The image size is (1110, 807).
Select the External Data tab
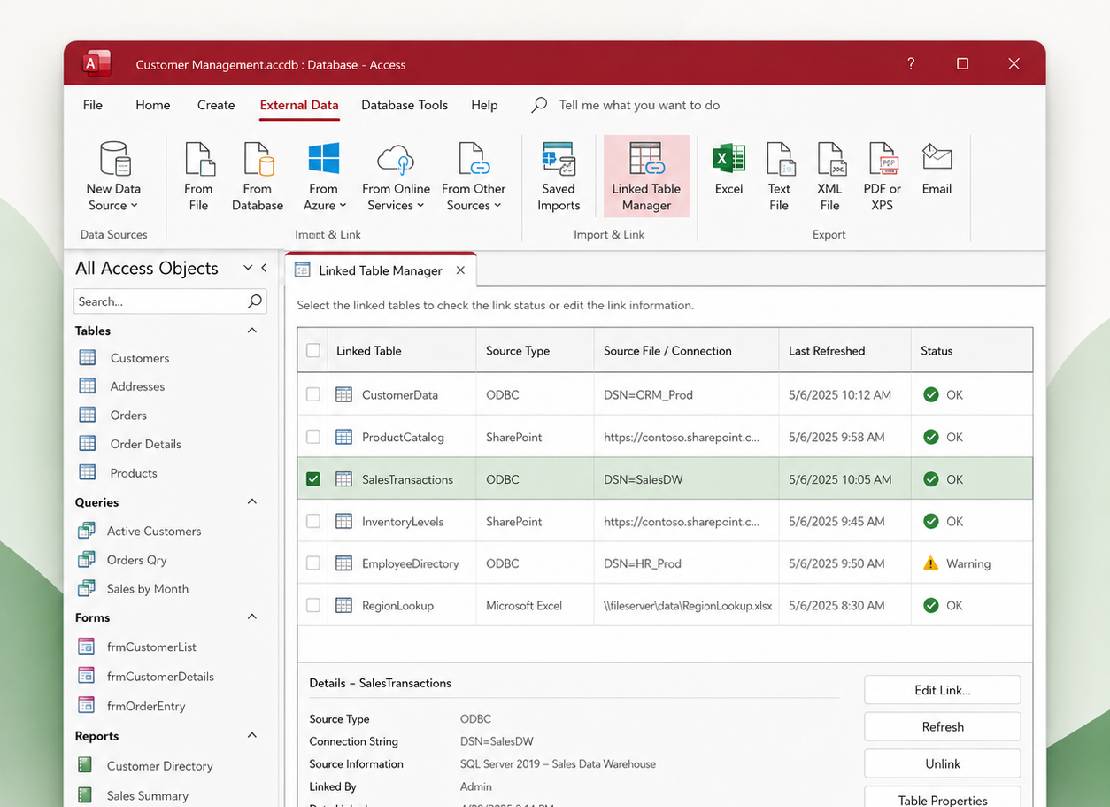point(299,105)
